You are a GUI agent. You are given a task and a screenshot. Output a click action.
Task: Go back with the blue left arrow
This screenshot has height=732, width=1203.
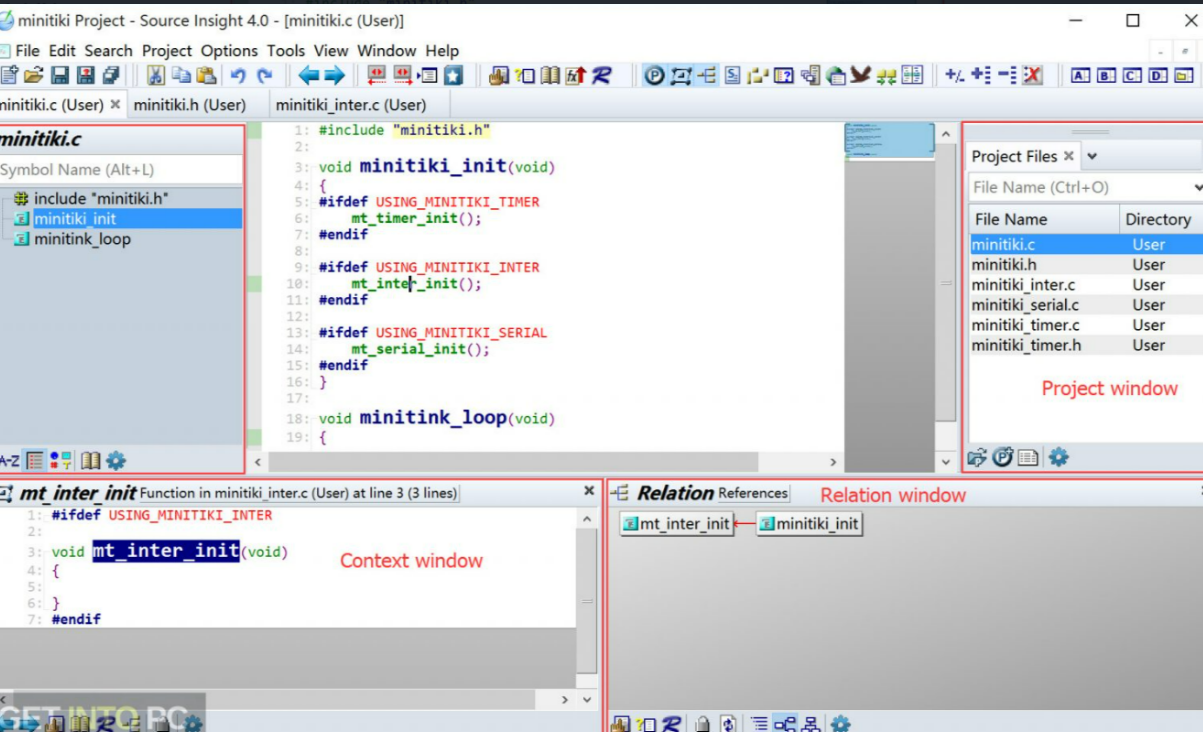click(308, 75)
